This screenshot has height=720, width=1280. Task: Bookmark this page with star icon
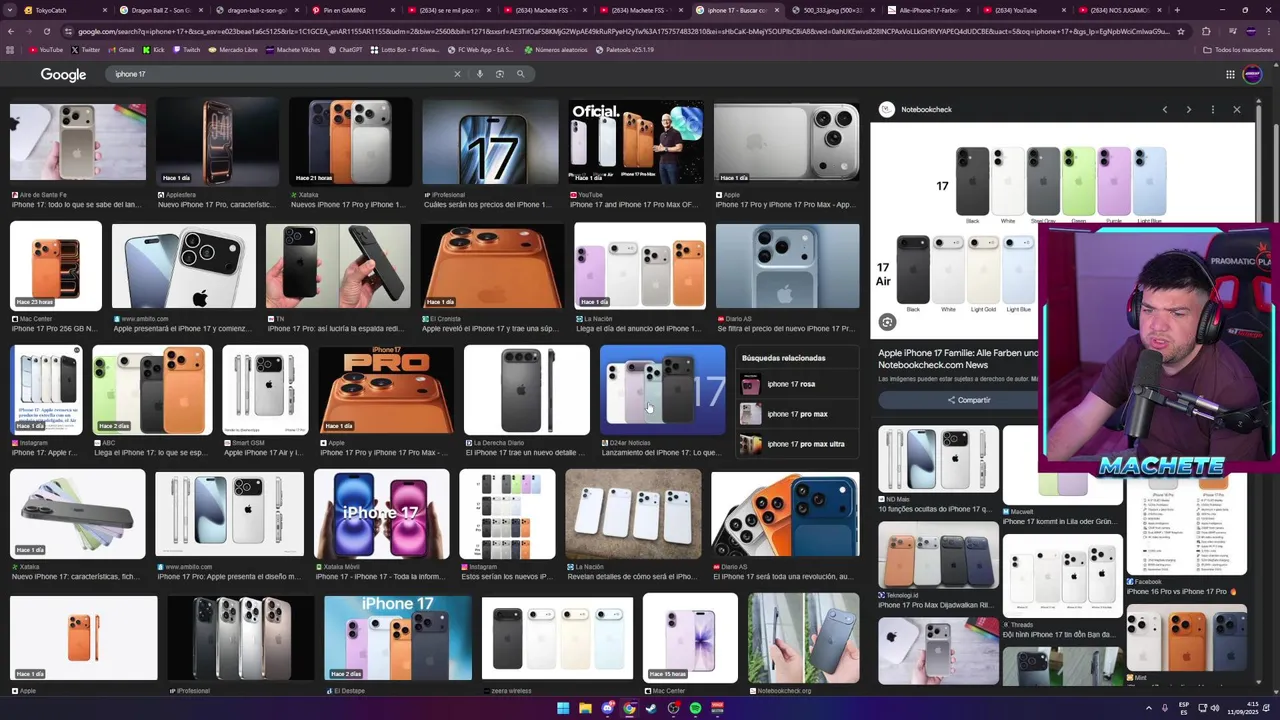point(1181,31)
